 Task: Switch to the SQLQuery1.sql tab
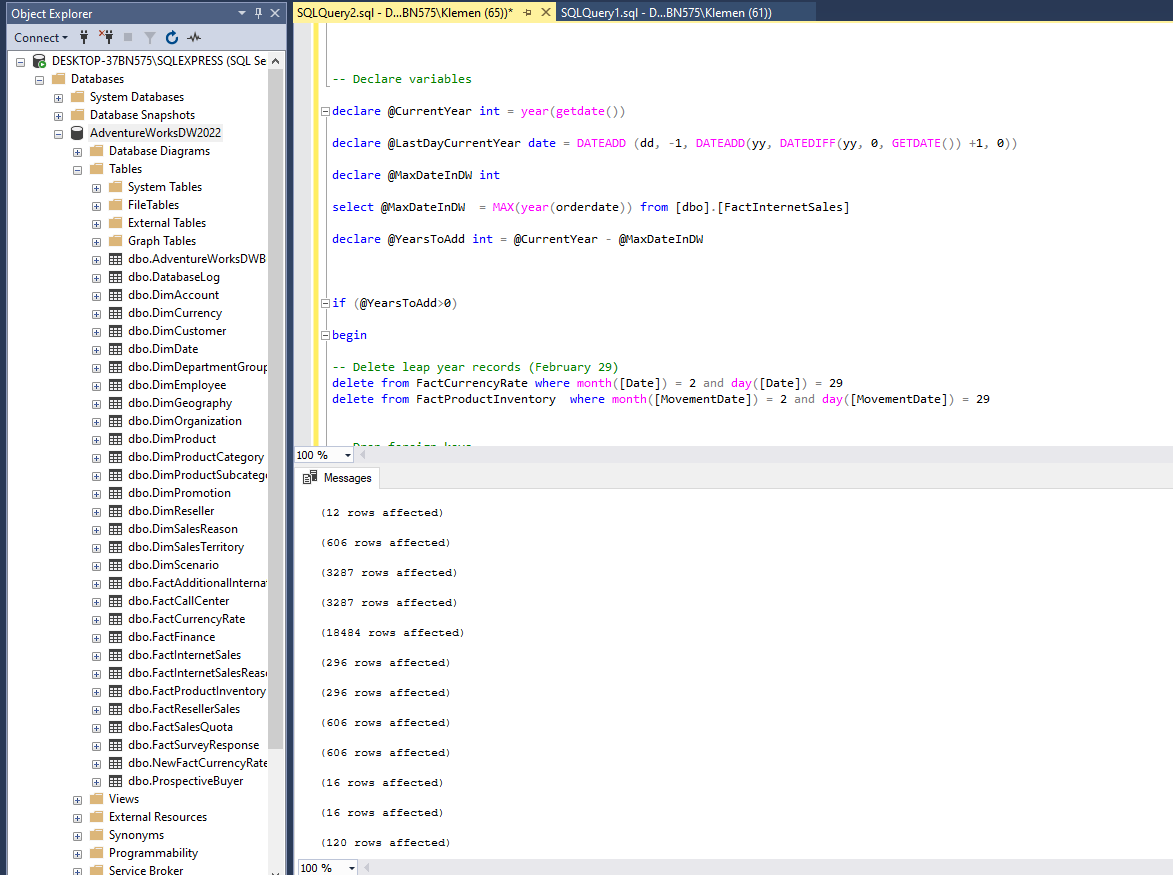click(665, 12)
